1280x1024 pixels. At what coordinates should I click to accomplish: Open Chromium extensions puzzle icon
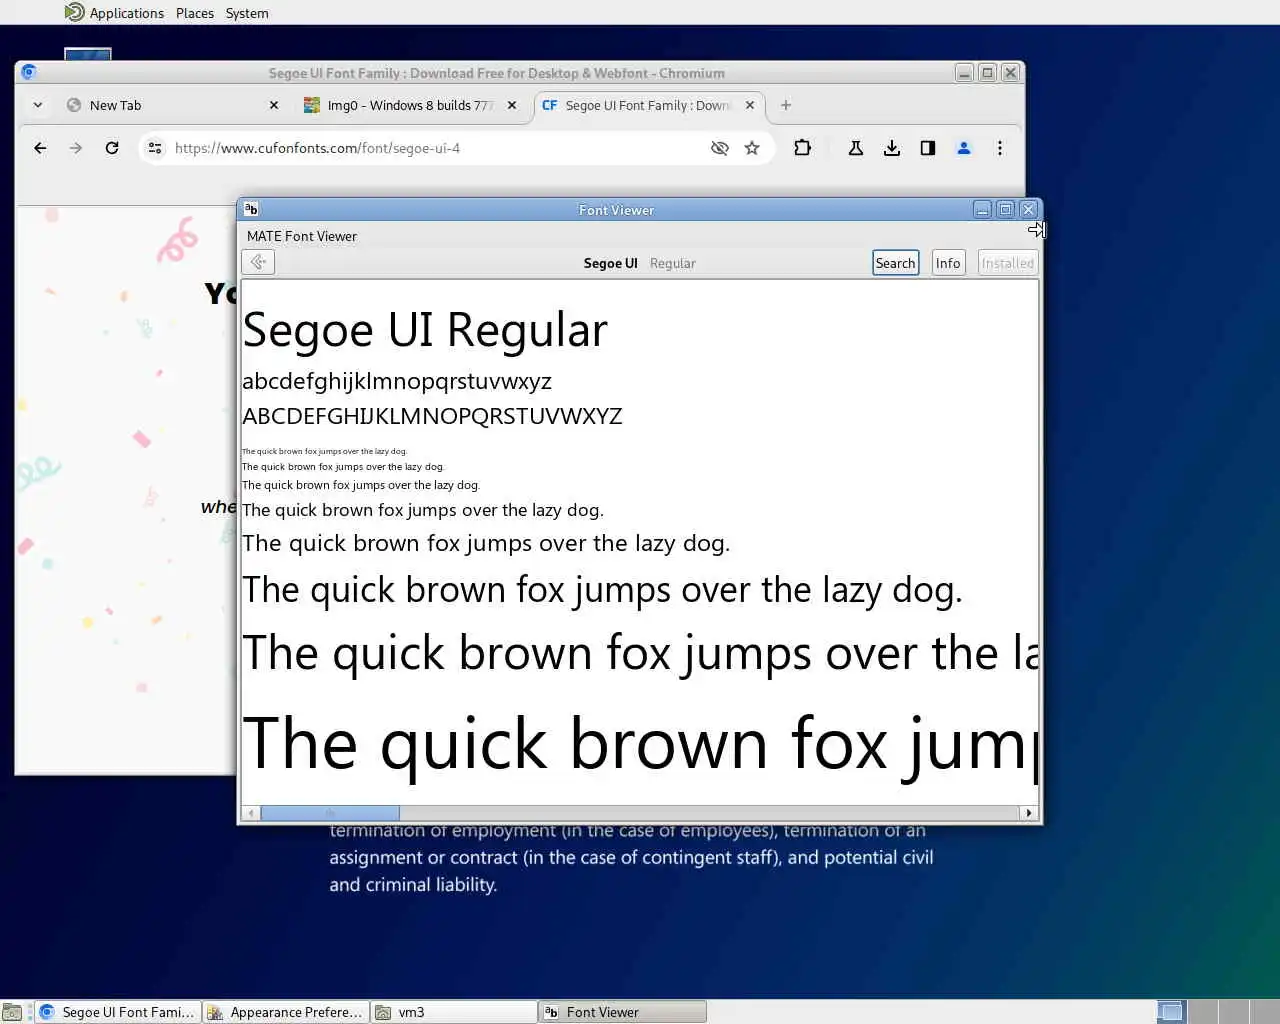click(x=802, y=148)
